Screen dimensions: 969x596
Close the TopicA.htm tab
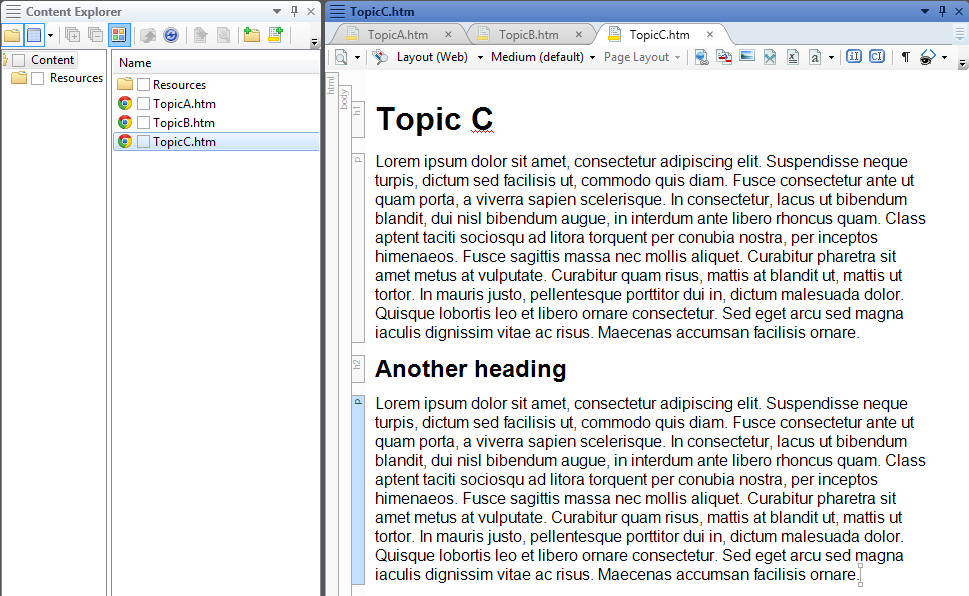[448, 35]
